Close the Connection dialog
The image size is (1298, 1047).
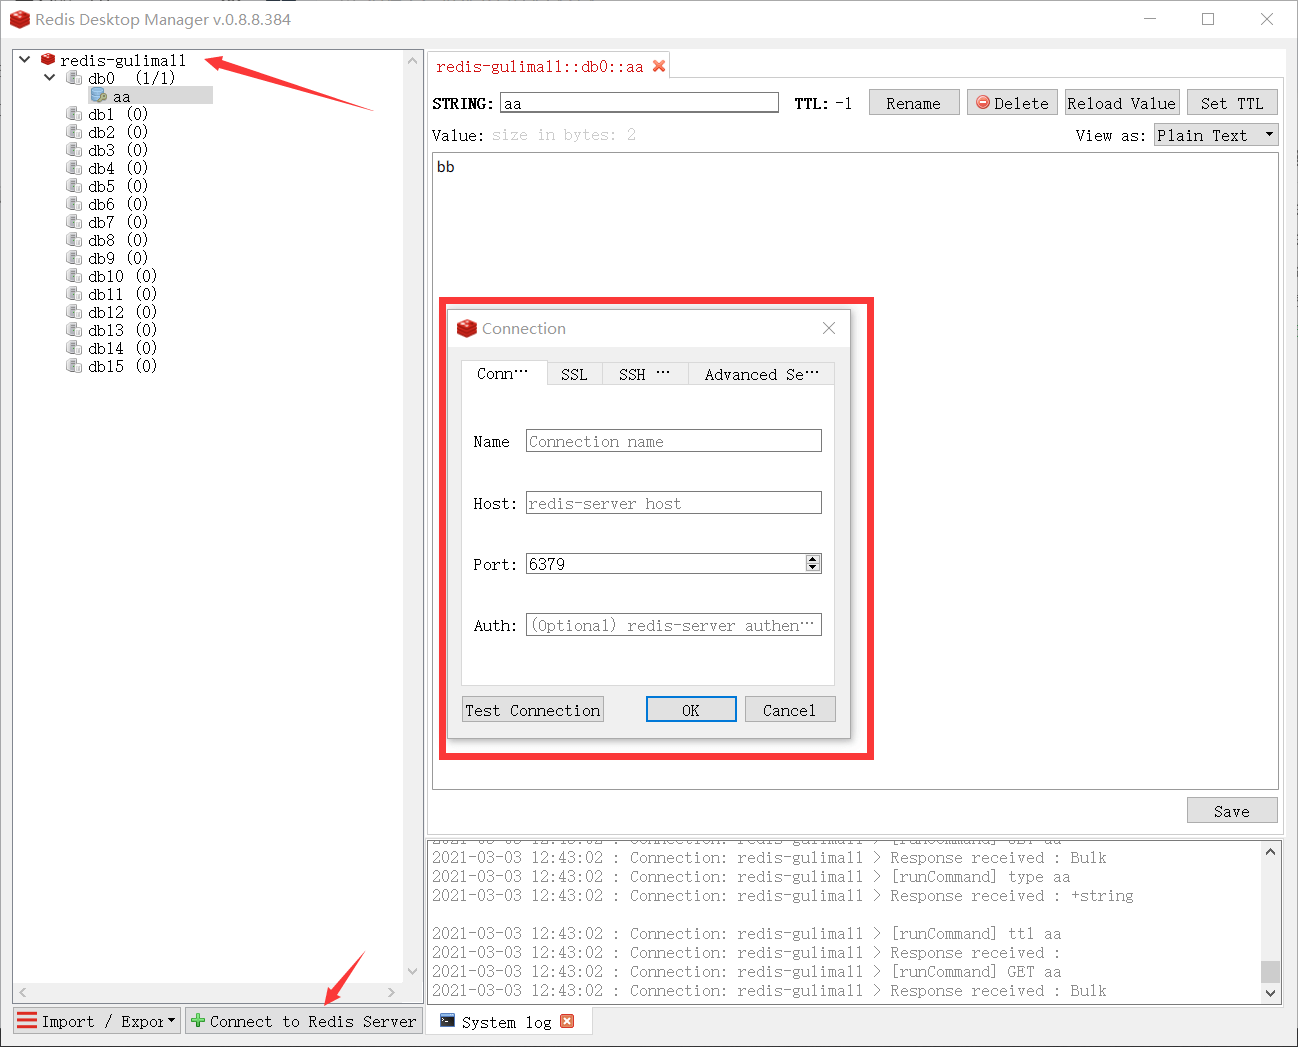(828, 328)
